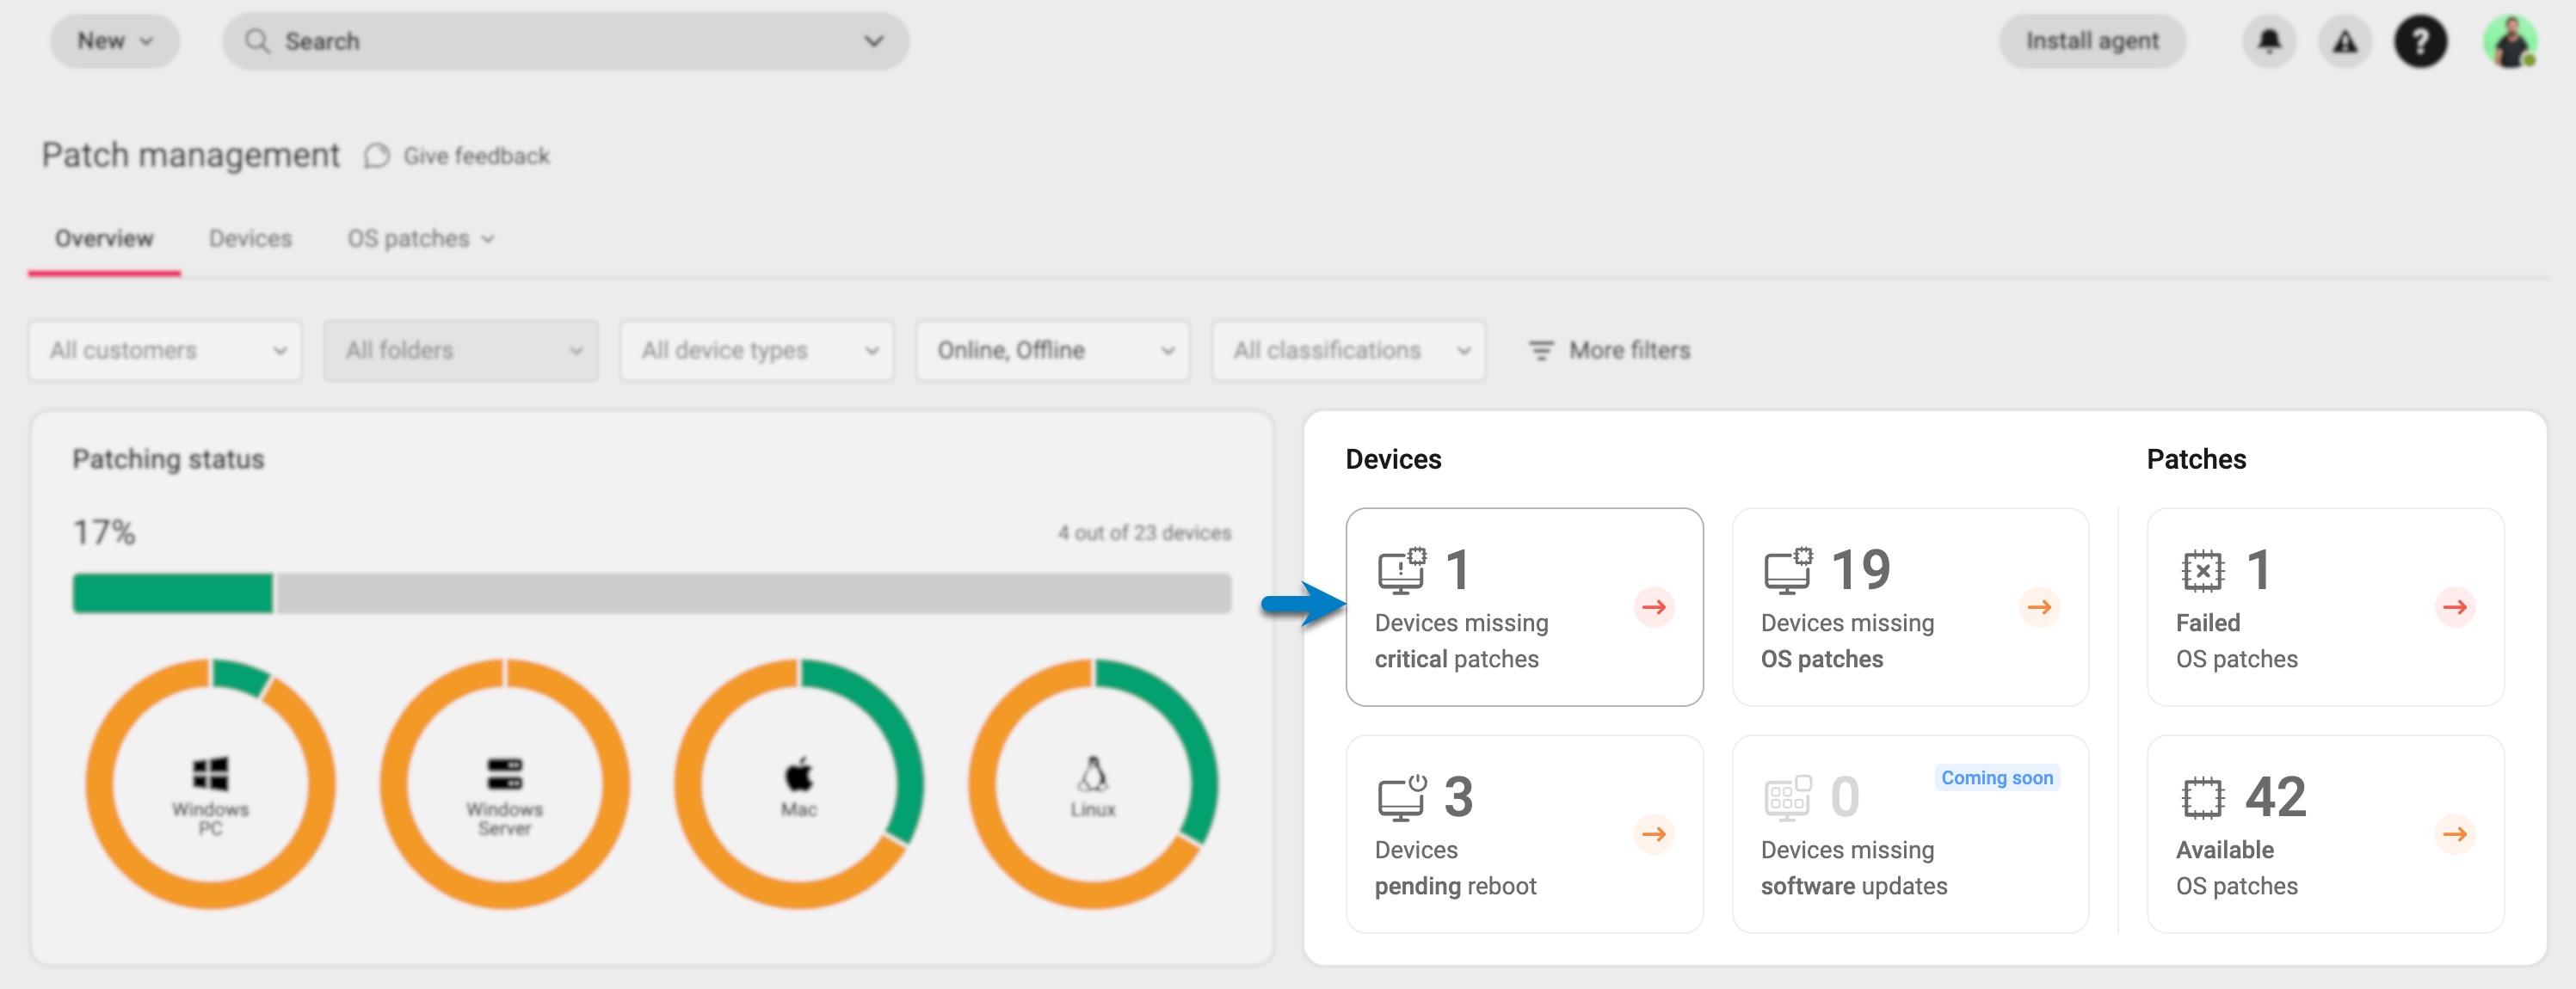Switch to the Devices tab
Screen dimensions: 2576x989
point(250,239)
